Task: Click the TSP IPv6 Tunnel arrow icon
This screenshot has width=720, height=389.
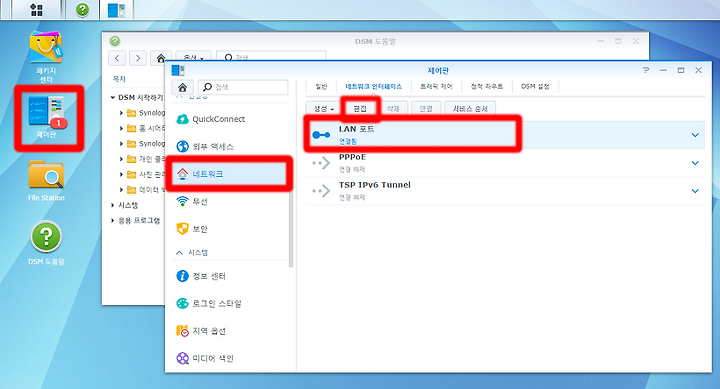Action: click(x=321, y=191)
